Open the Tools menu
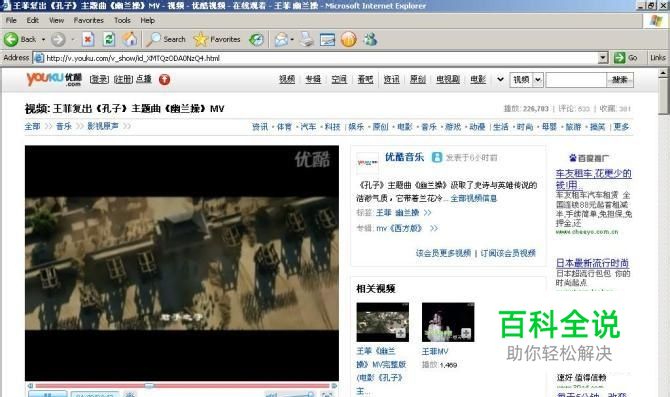Image resolution: width=670 pixels, height=397 pixels. 122,20
